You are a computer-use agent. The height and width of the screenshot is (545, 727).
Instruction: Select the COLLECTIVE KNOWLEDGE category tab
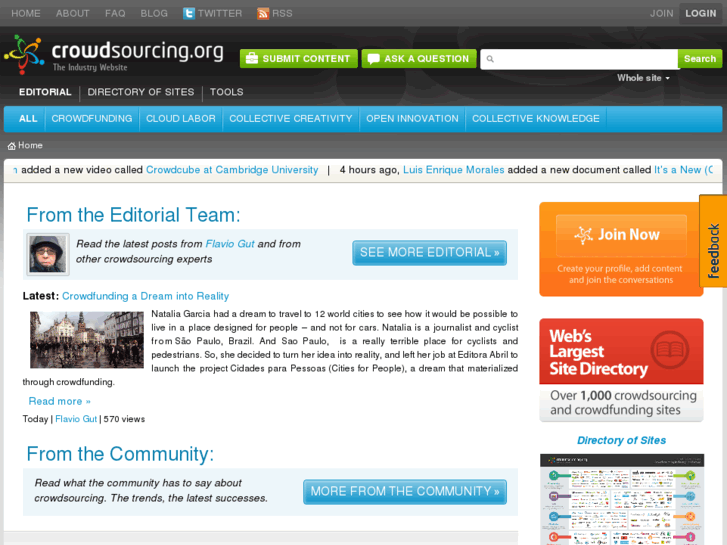click(536, 119)
